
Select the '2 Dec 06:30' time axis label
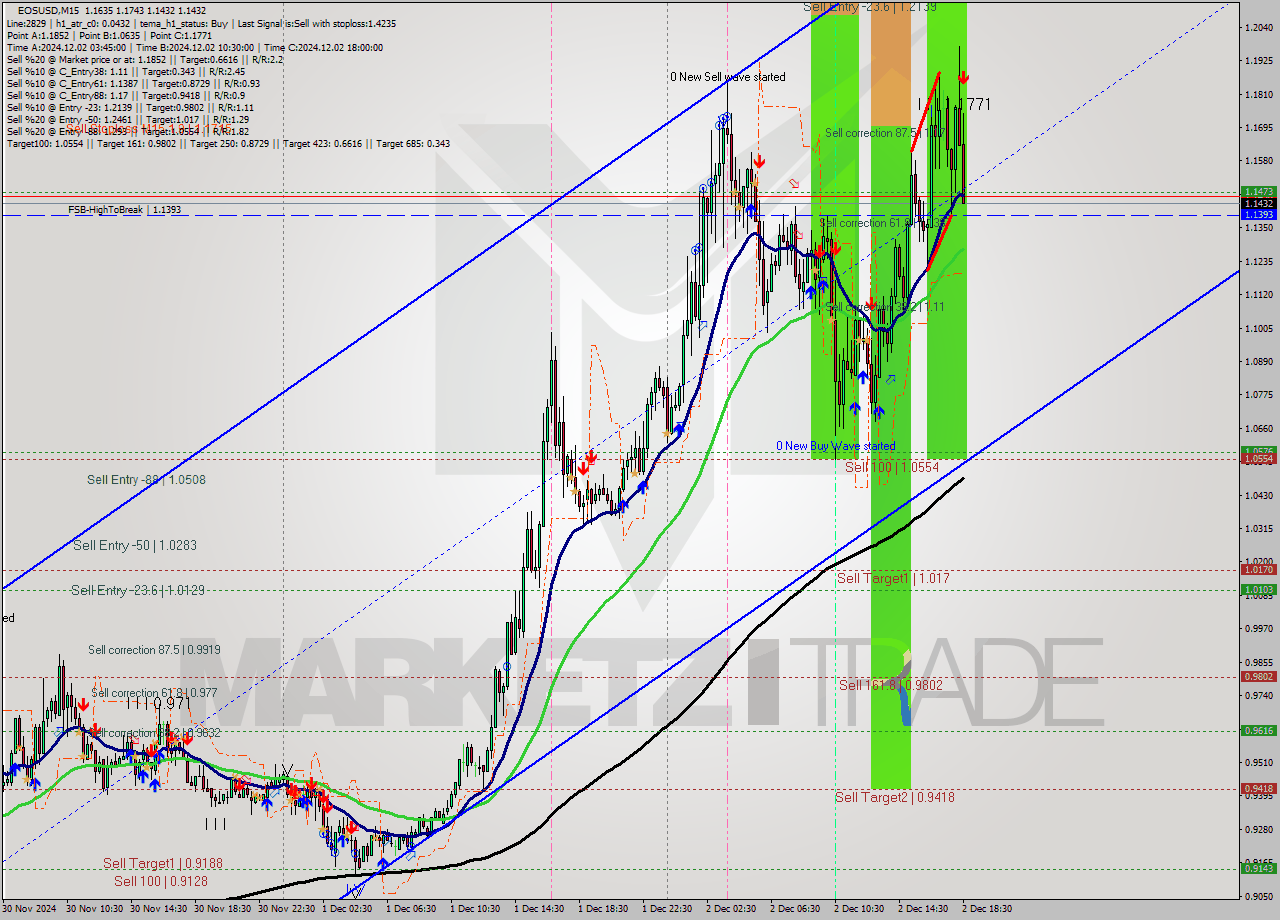click(x=797, y=909)
